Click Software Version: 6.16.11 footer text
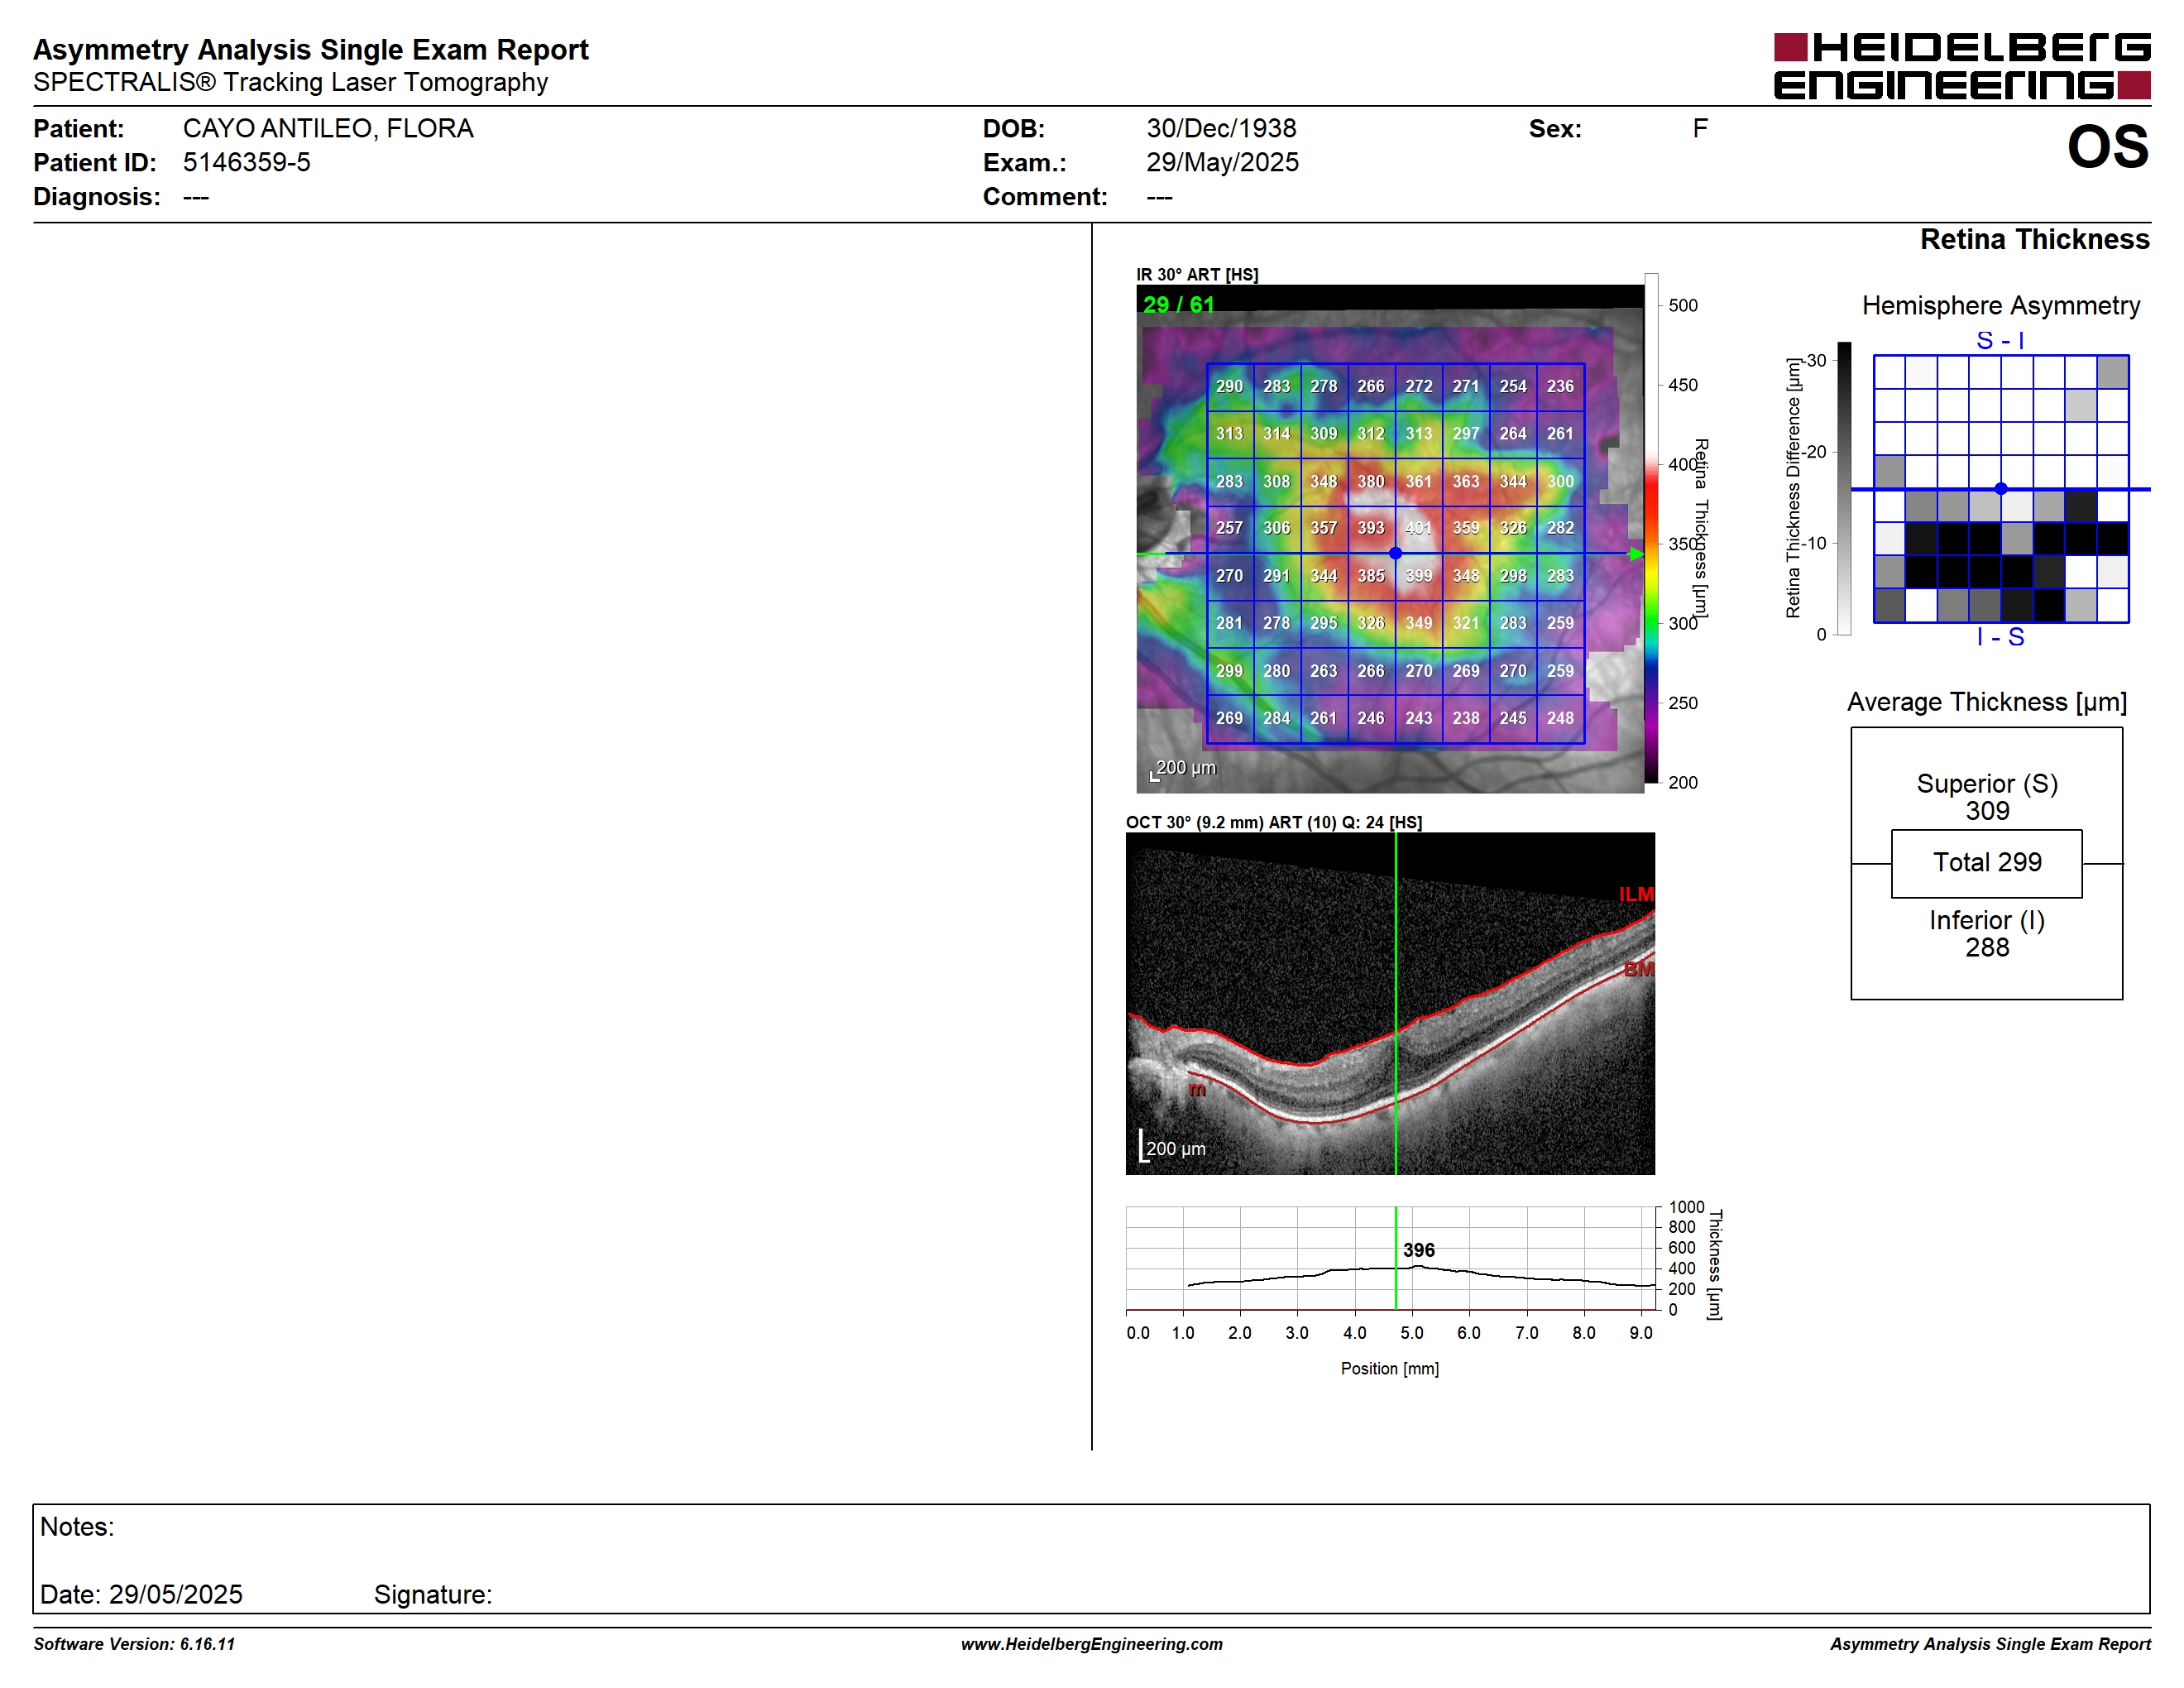Image resolution: width=2184 pixels, height=1688 pixels. tap(134, 1644)
